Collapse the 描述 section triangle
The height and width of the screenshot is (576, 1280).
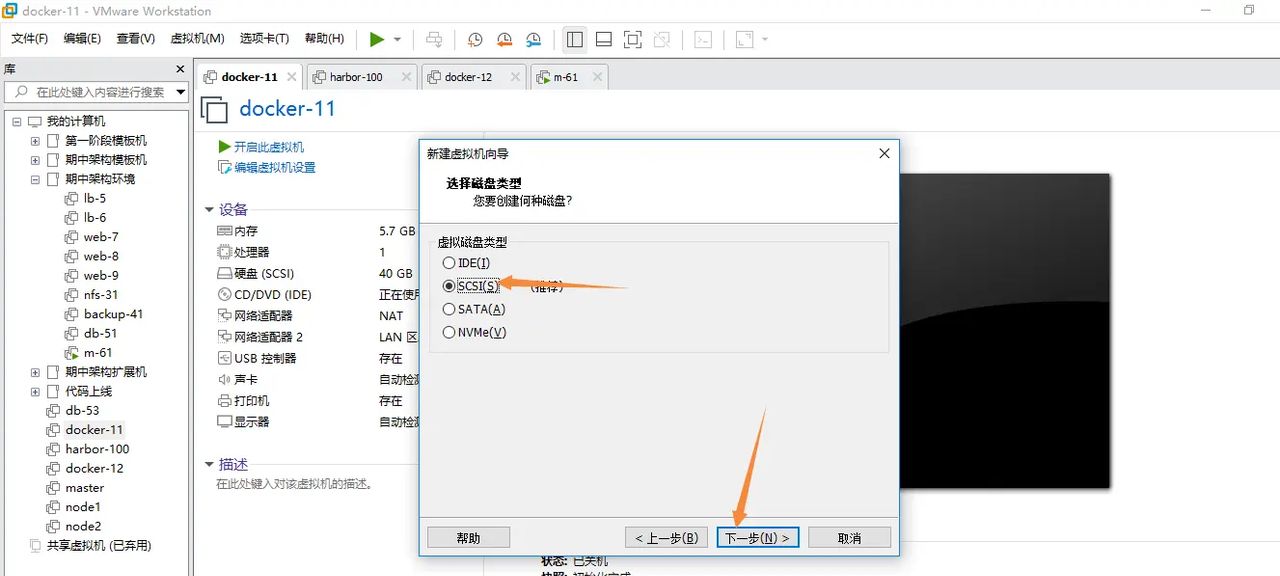point(209,463)
